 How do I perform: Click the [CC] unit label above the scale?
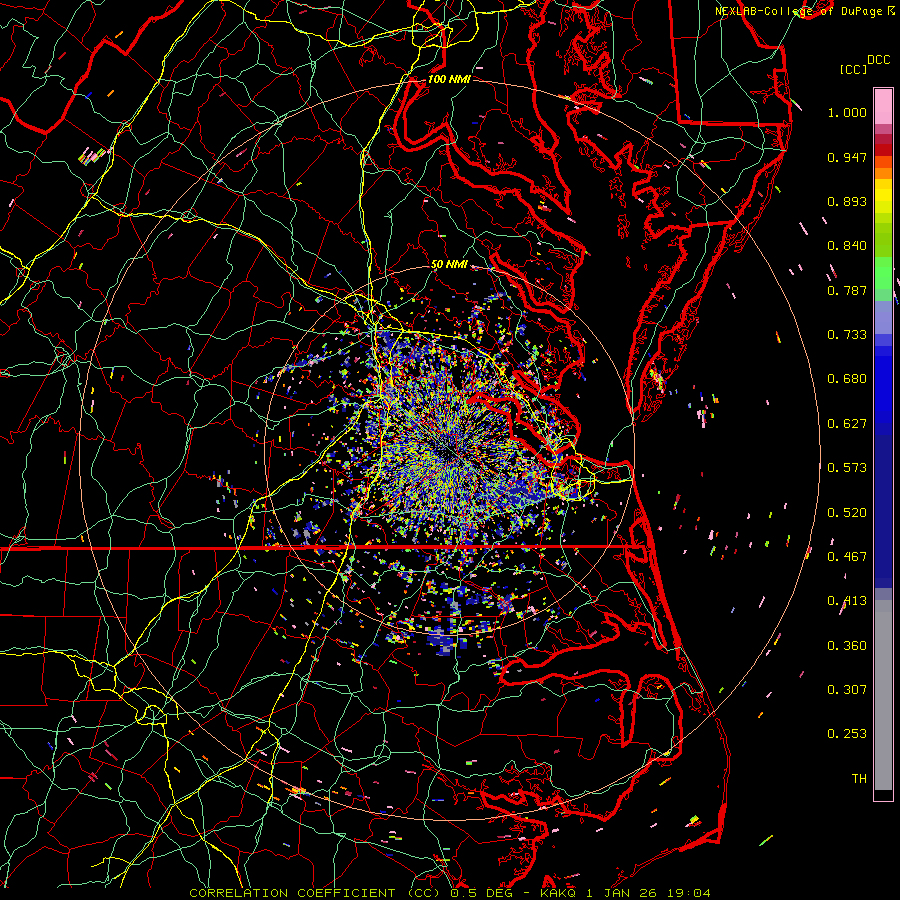tap(853, 70)
